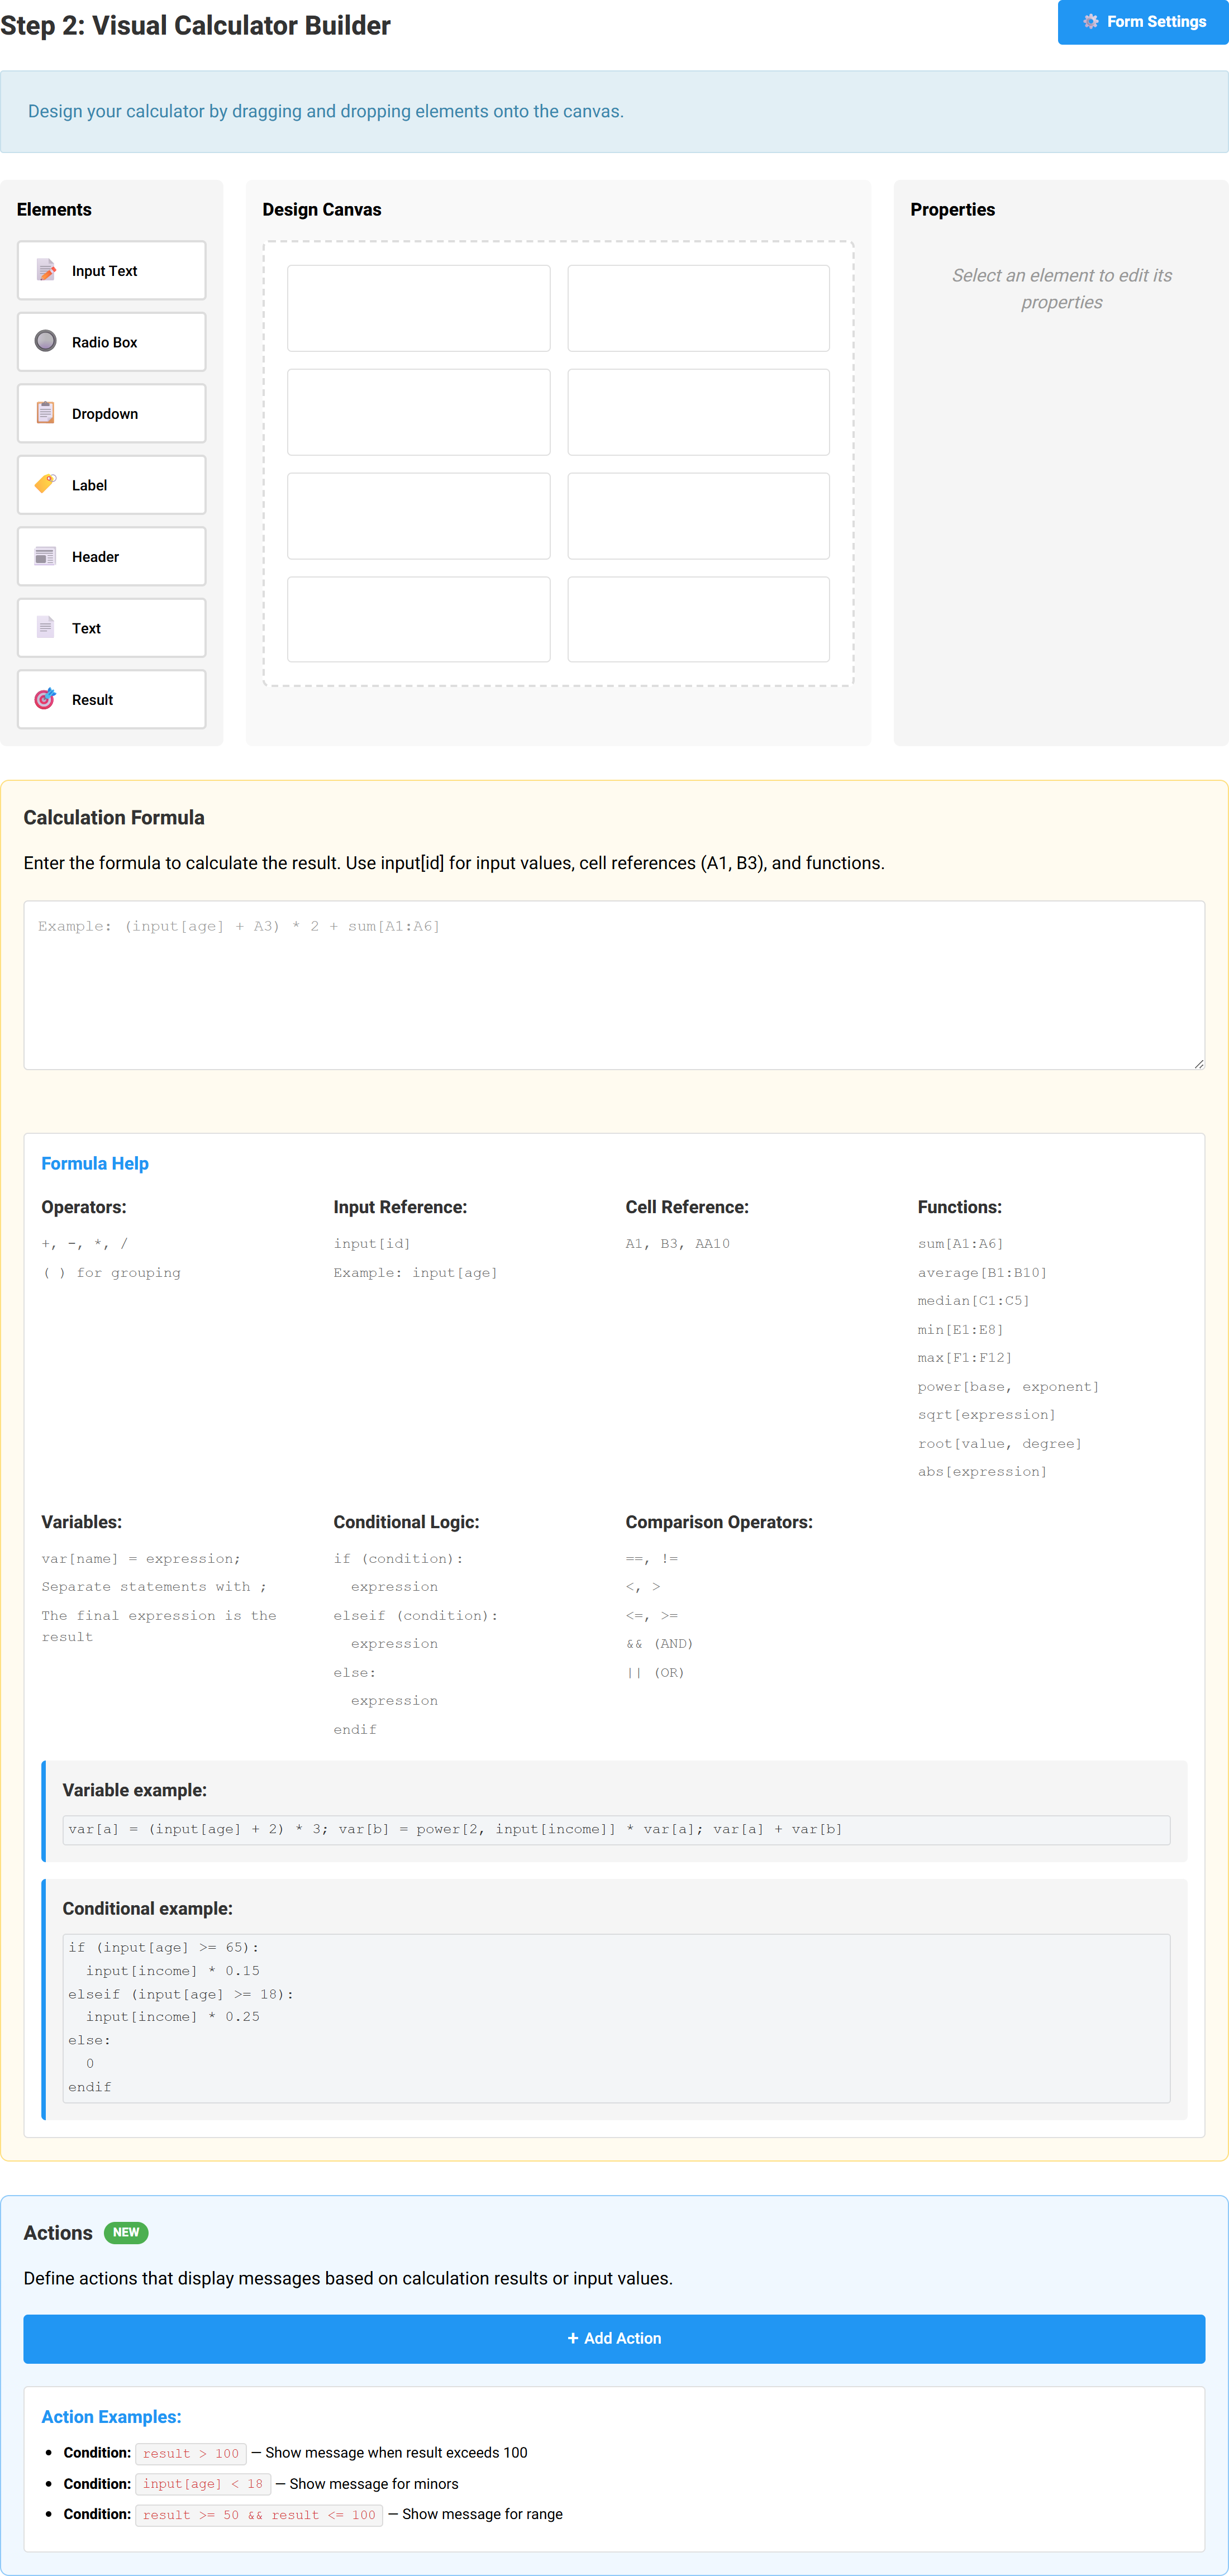Click the bottom-right canvas cell
This screenshot has width=1229, height=2576.
698,619
